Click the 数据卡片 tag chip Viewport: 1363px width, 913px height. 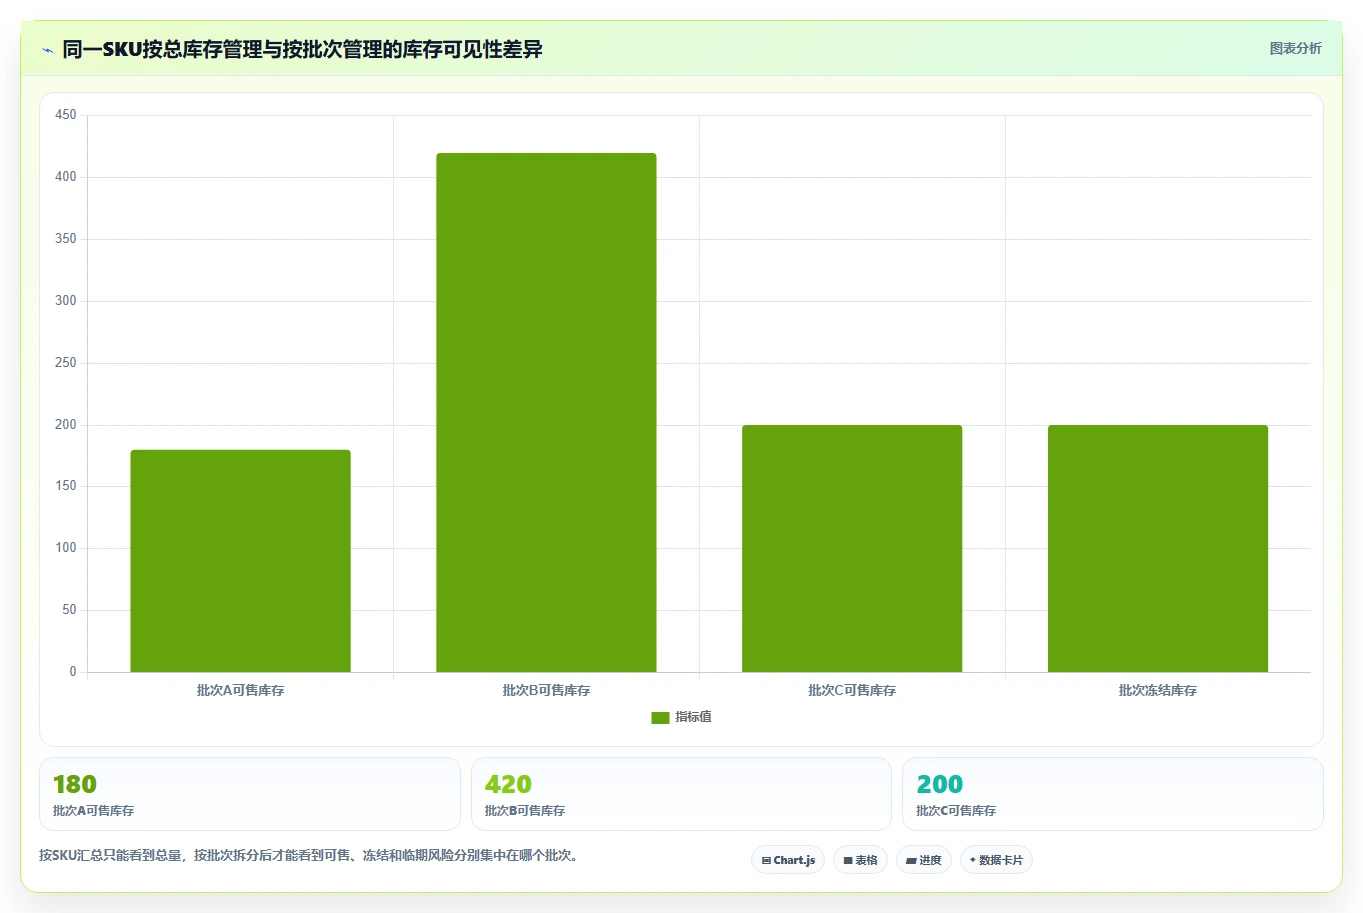tap(996, 860)
